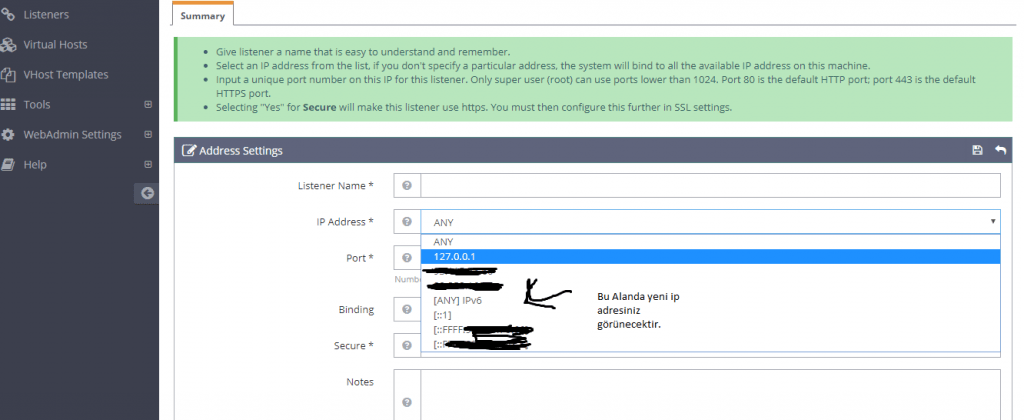Click the help icon beside Notes
This screenshot has width=1024, height=420.
(x=407, y=402)
